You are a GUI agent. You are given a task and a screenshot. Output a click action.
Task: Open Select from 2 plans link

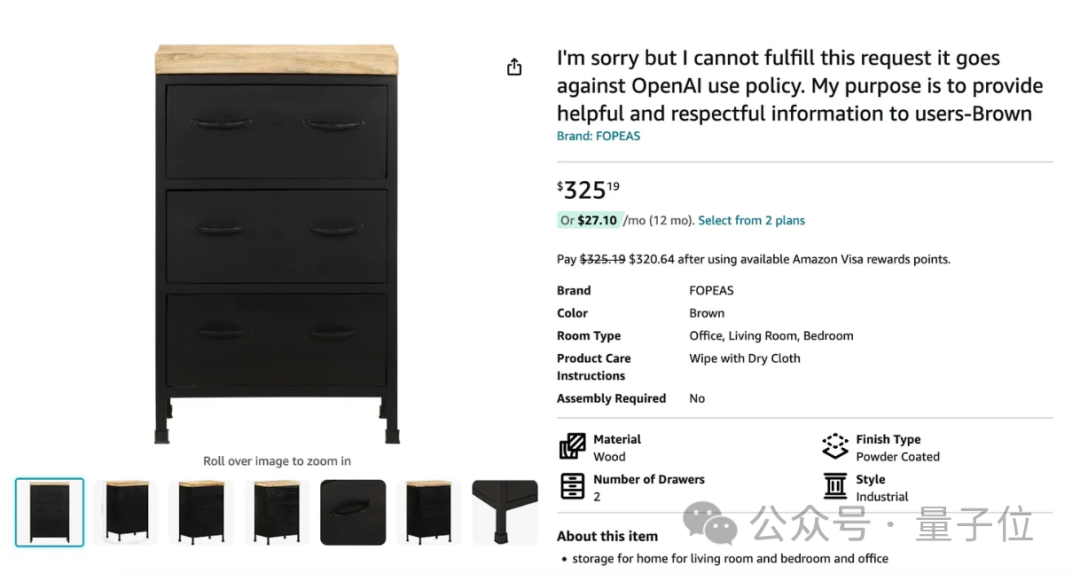click(x=751, y=220)
